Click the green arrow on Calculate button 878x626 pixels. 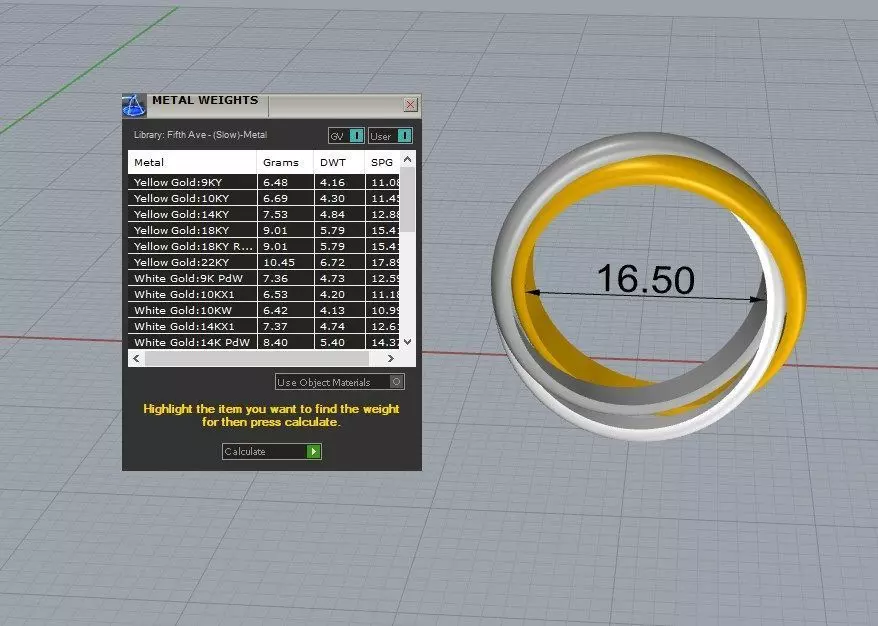coord(314,451)
